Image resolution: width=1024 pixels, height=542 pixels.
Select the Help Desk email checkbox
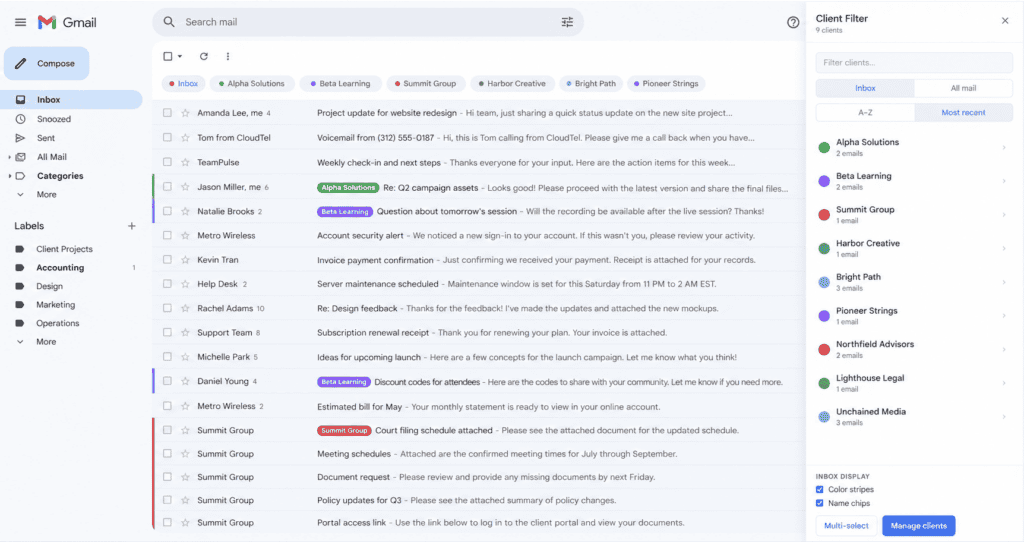click(x=167, y=284)
